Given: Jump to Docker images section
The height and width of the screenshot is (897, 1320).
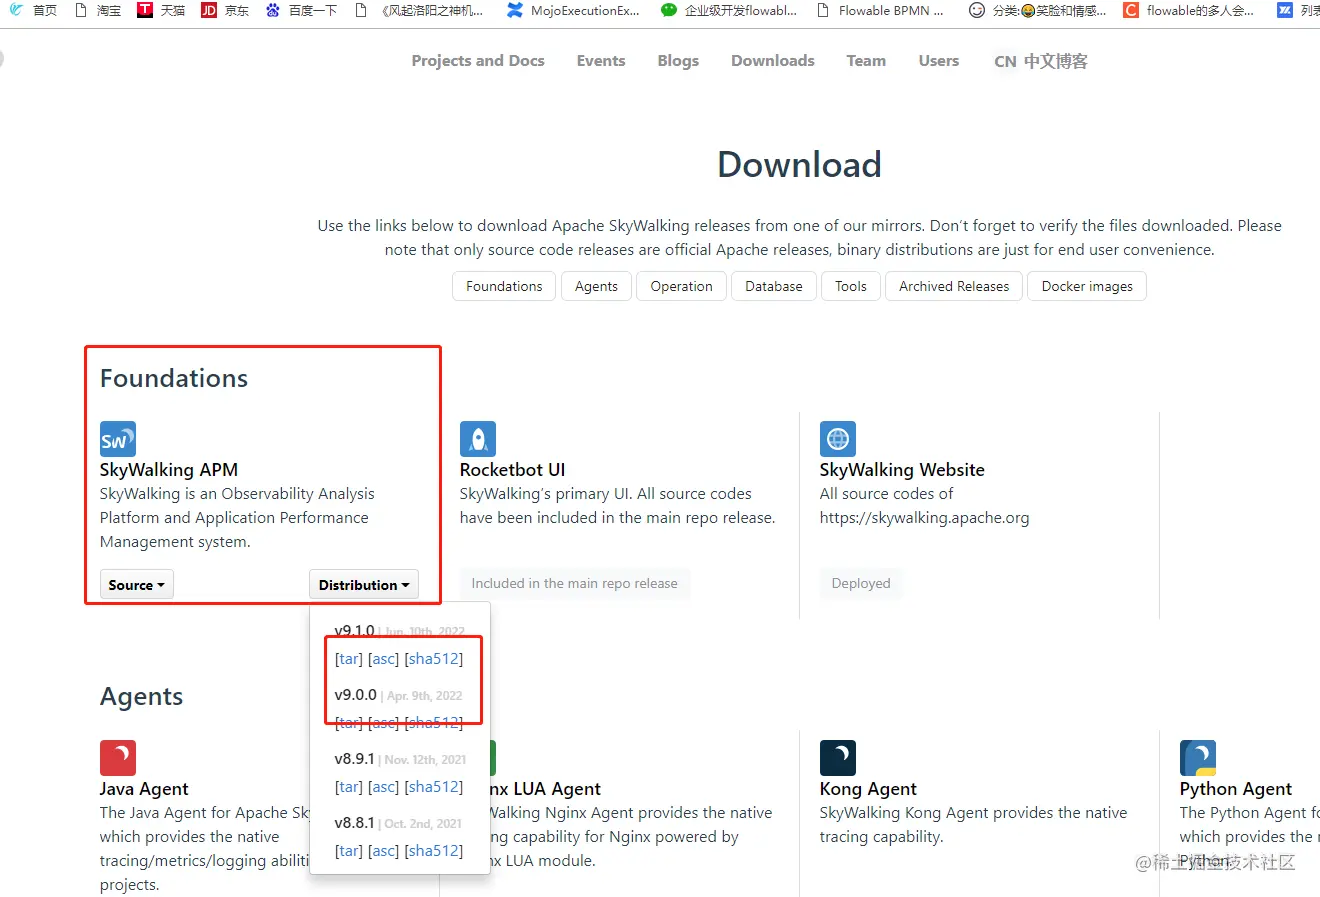Looking at the screenshot, I should coord(1087,286).
